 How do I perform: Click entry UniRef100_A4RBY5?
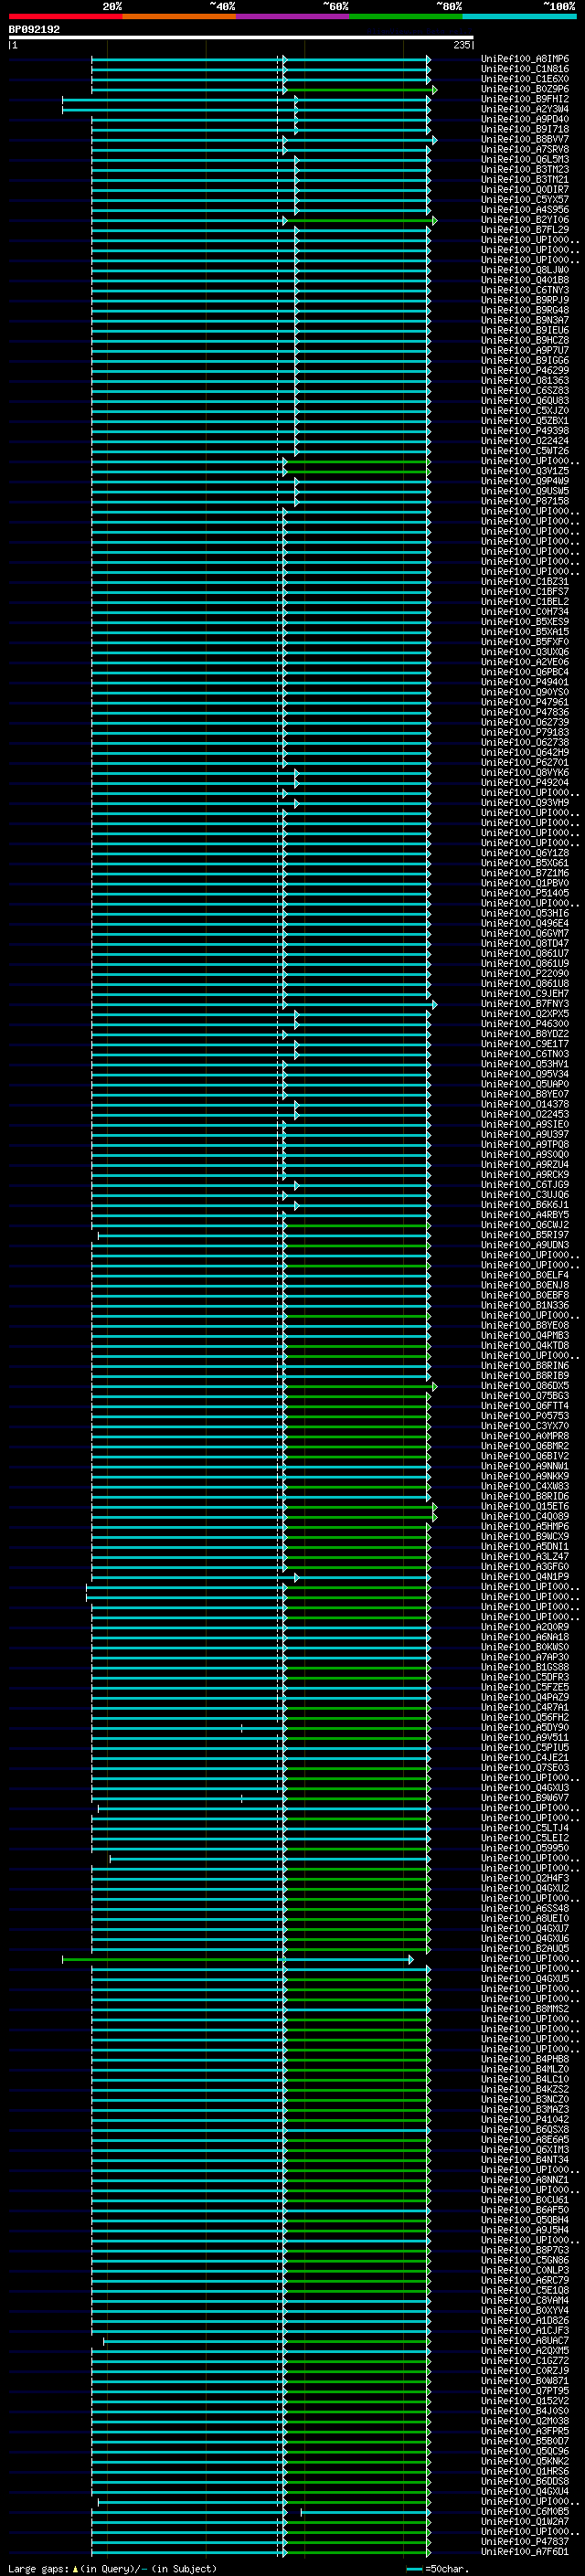pyautogui.click(x=525, y=1215)
